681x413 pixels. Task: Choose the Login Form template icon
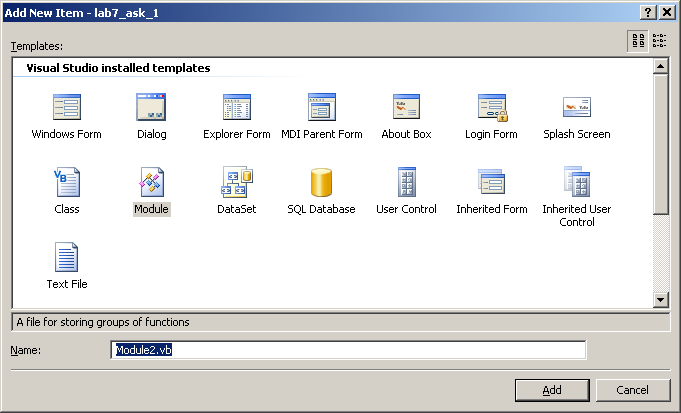coord(493,107)
